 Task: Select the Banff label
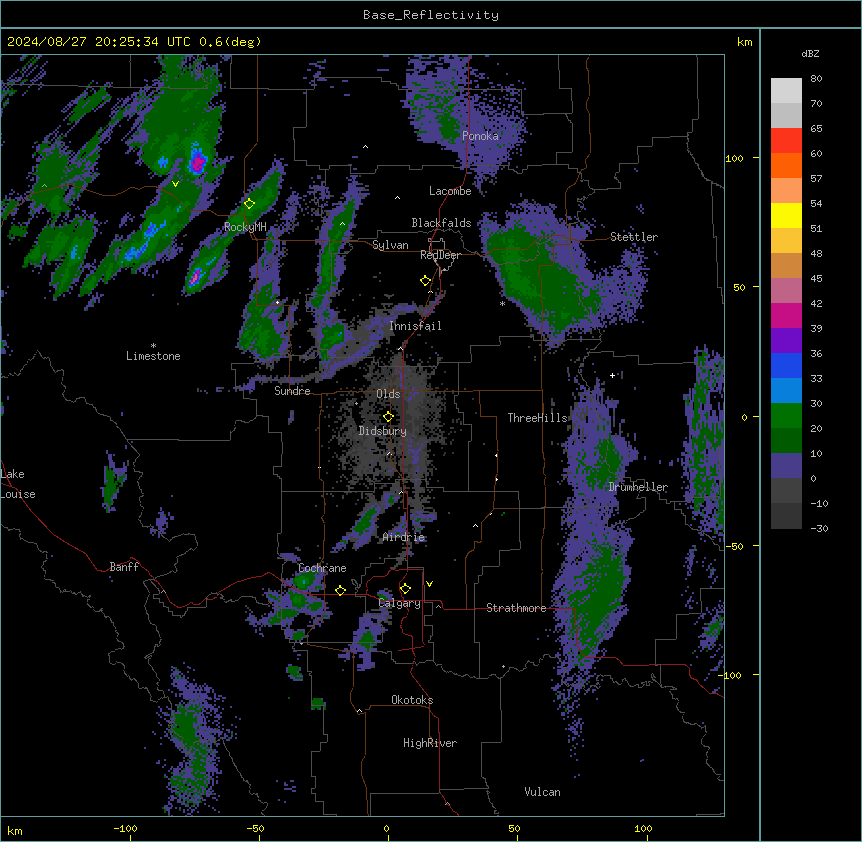(124, 567)
